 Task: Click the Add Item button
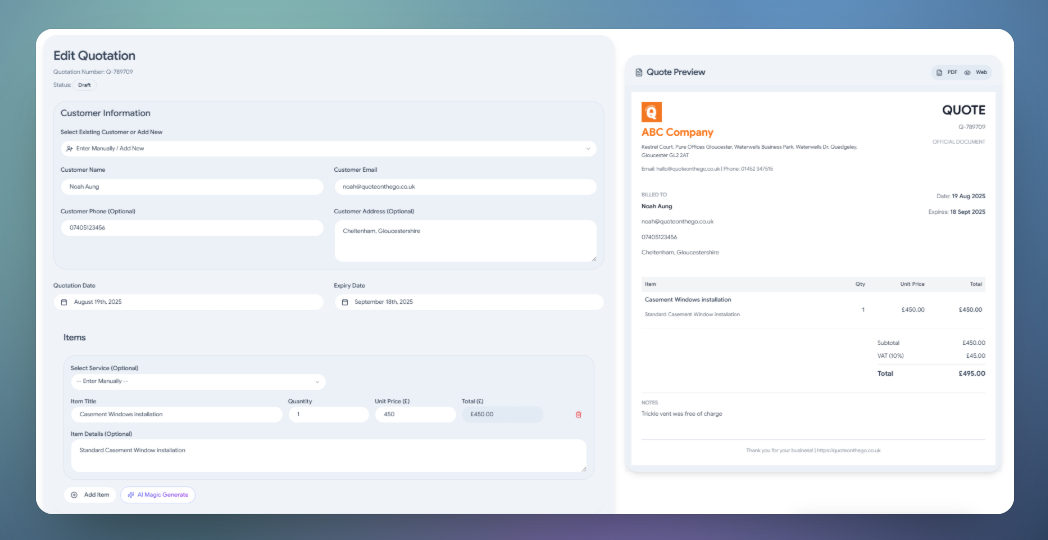click(x=90, y=495)
